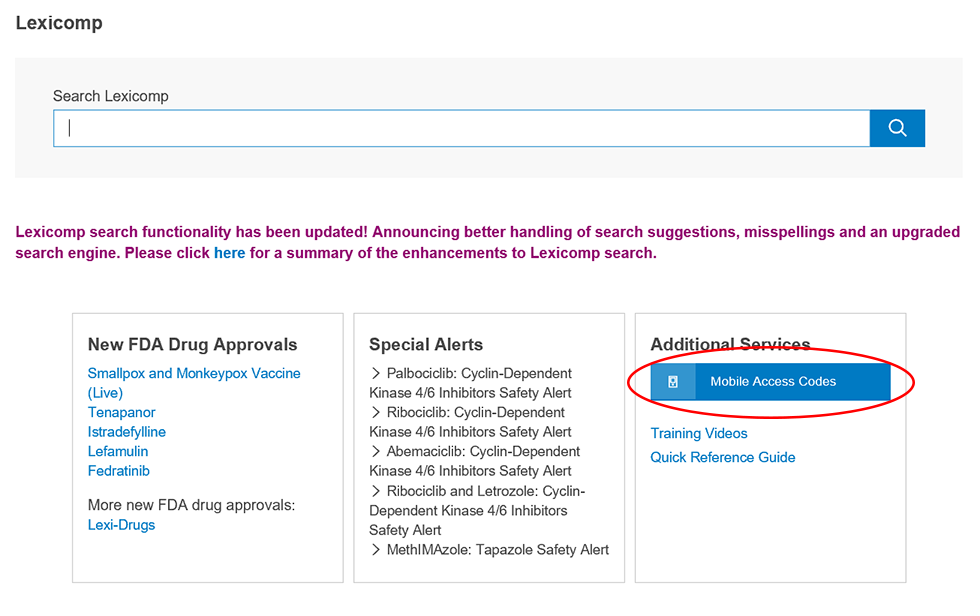The width and height of the screenshot is (980, 616).
Task: Click the mobile device icon on access codes
Action: pyautogui.click(x=673, y=382)
